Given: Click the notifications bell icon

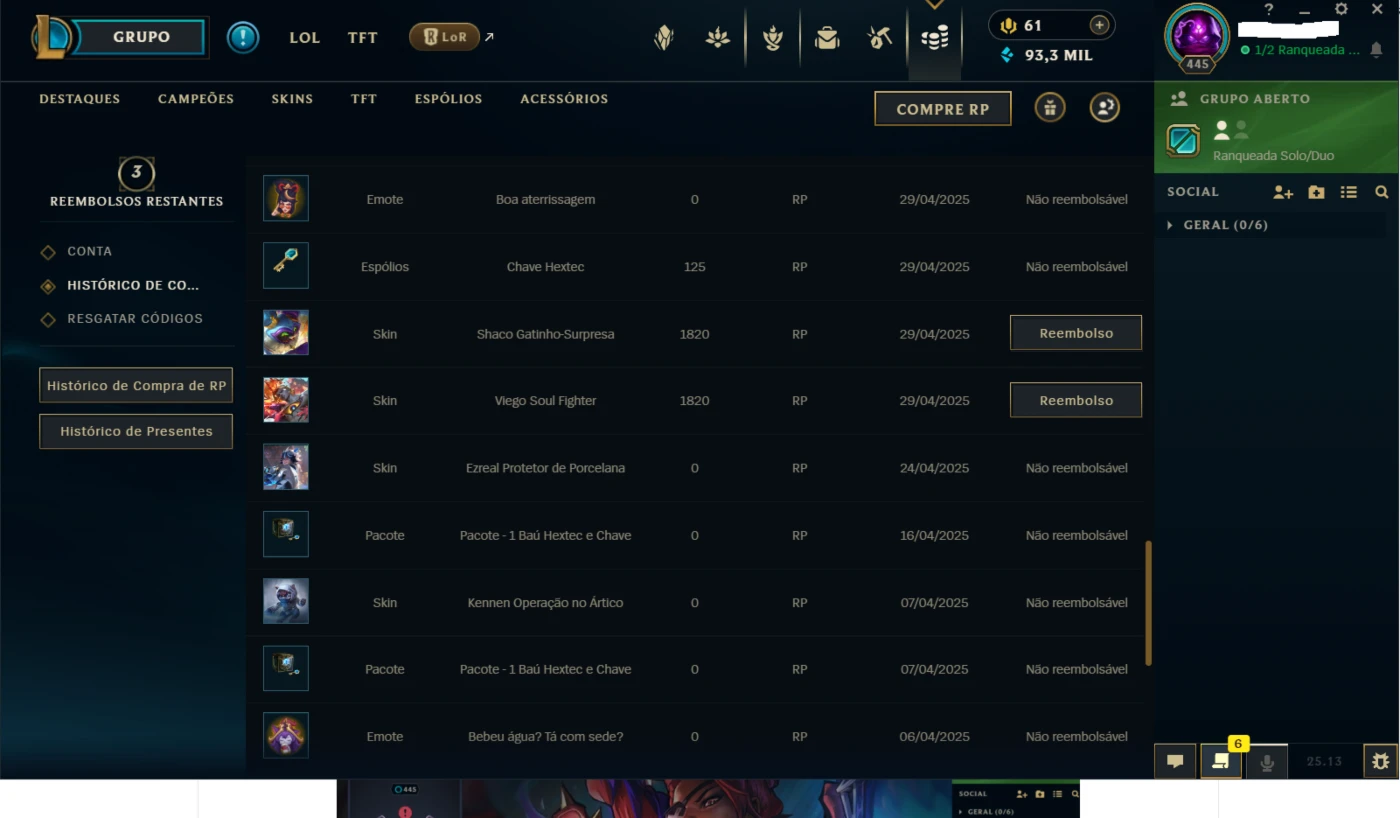Looking at the screenshot, I should pyautogui.click(x=1376, y=50).
